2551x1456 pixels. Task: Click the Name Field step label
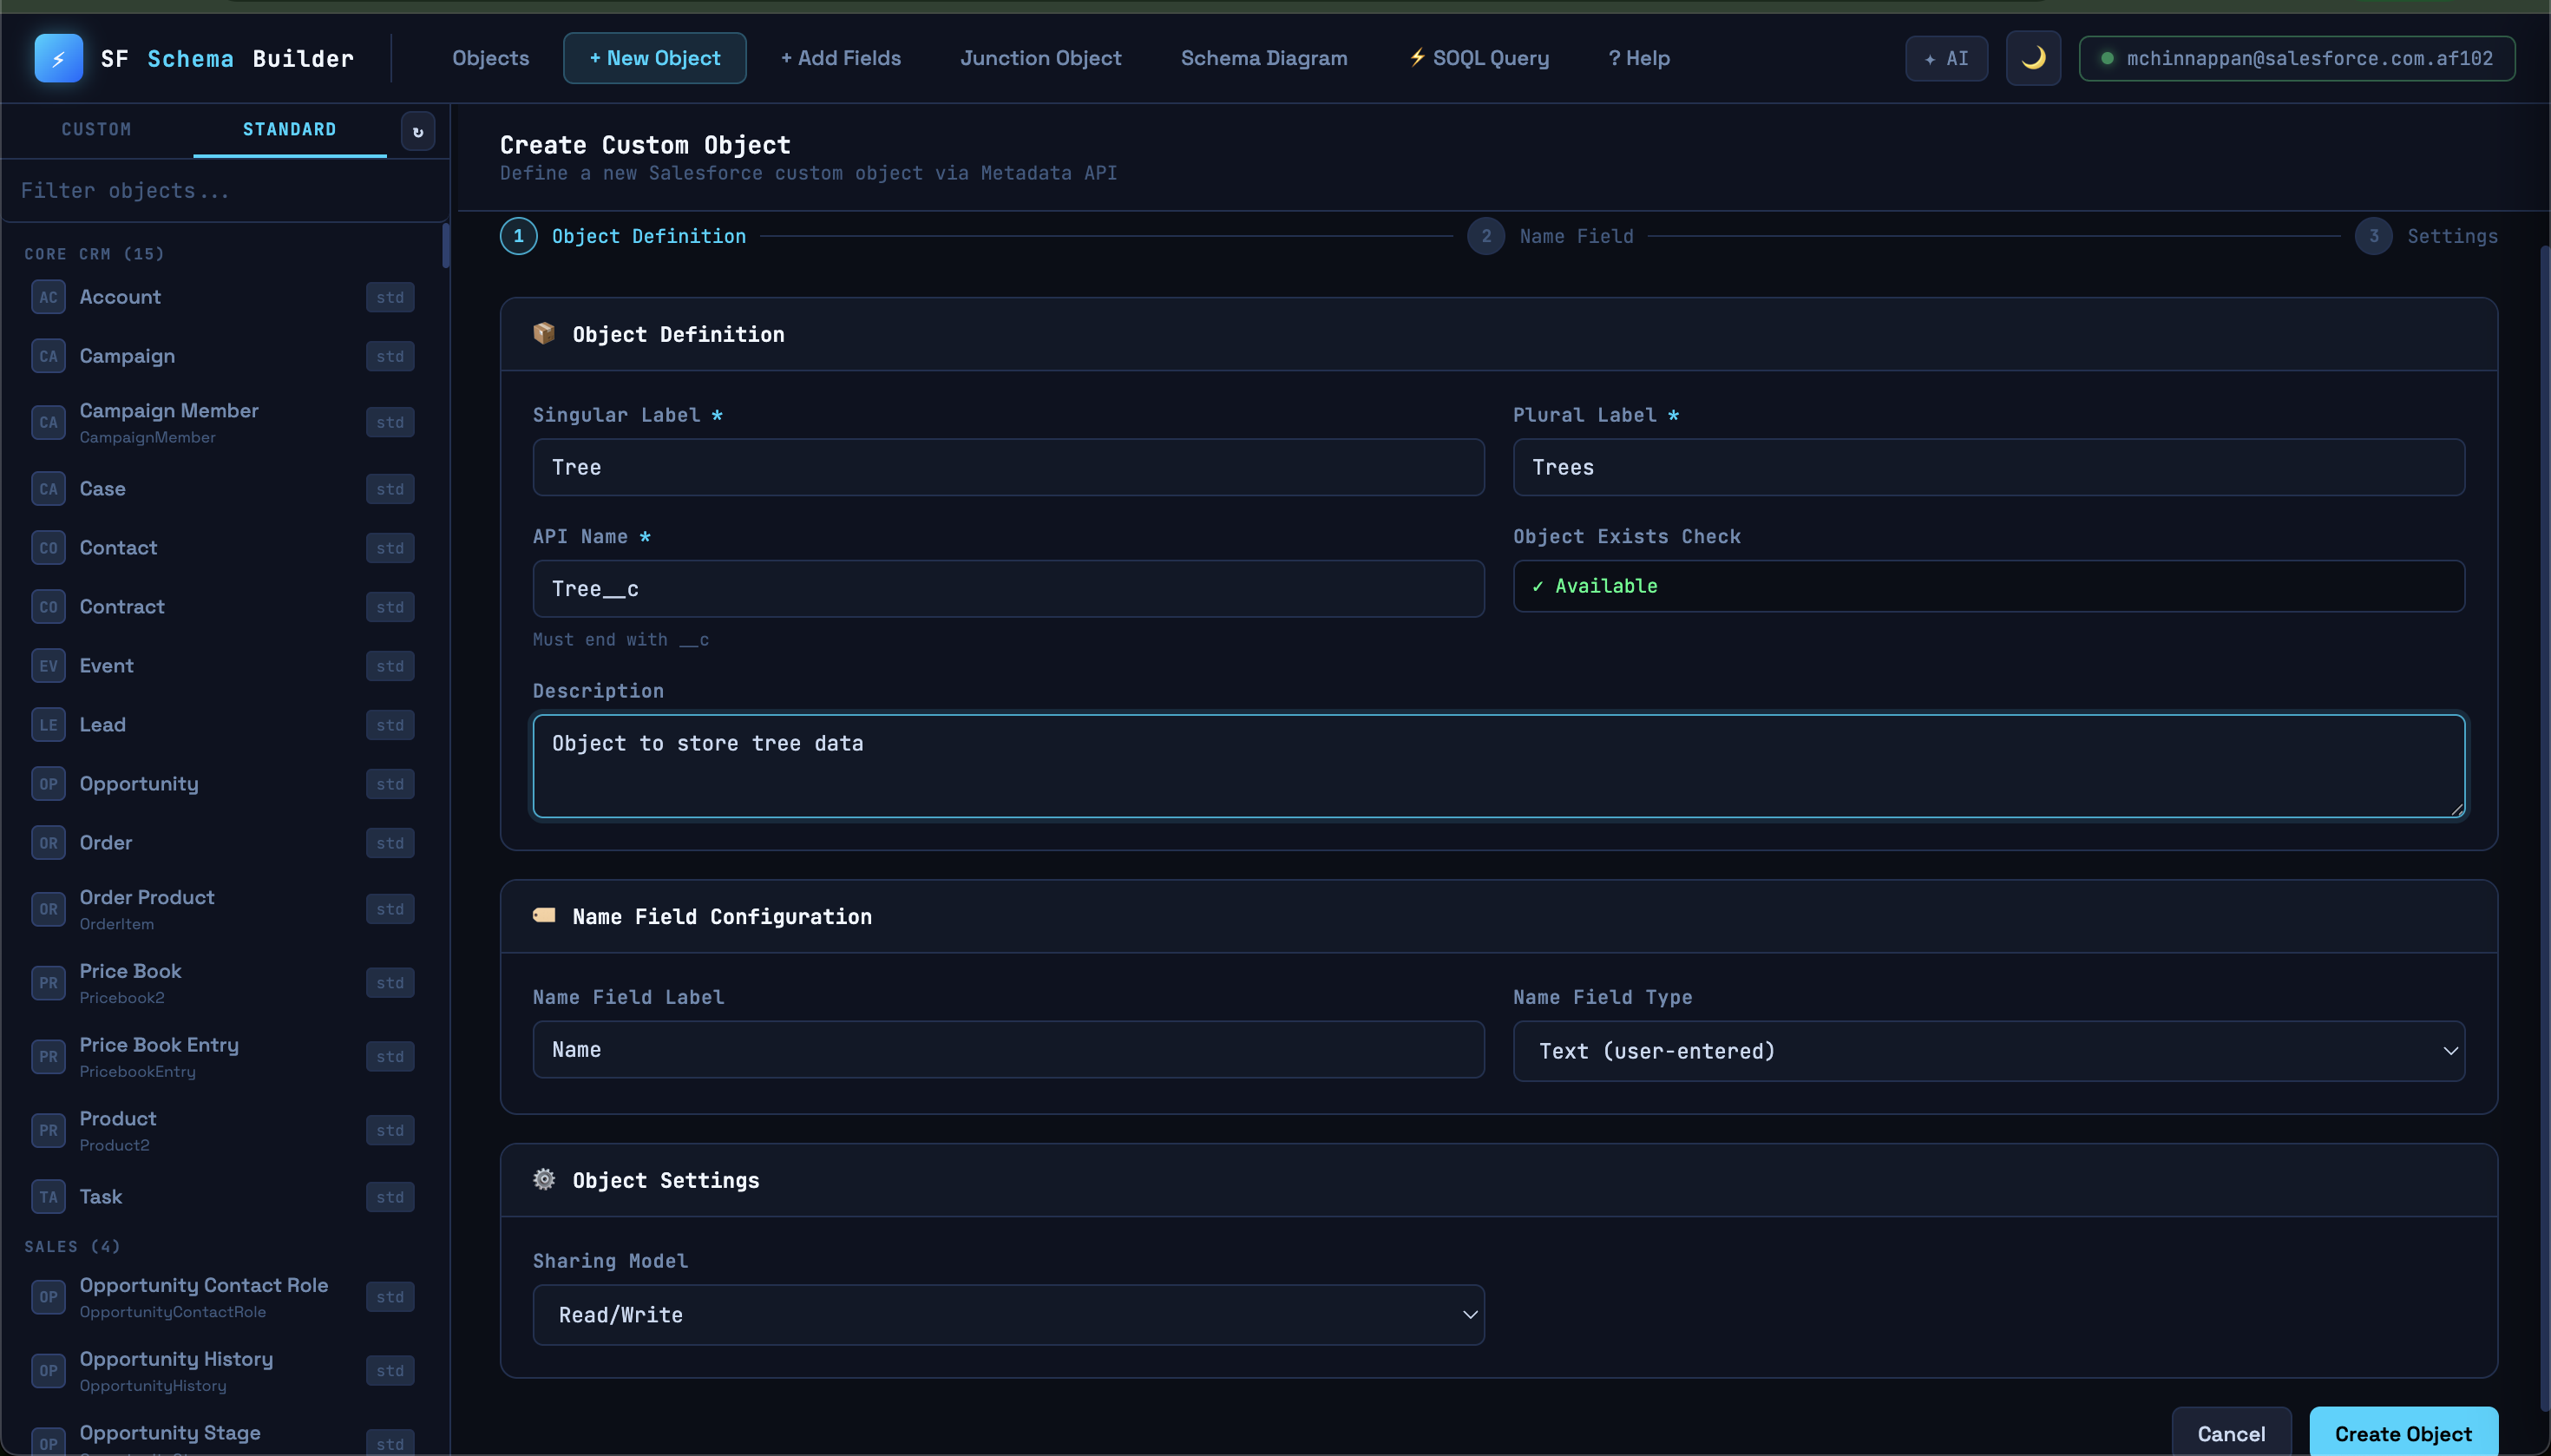1576,237
